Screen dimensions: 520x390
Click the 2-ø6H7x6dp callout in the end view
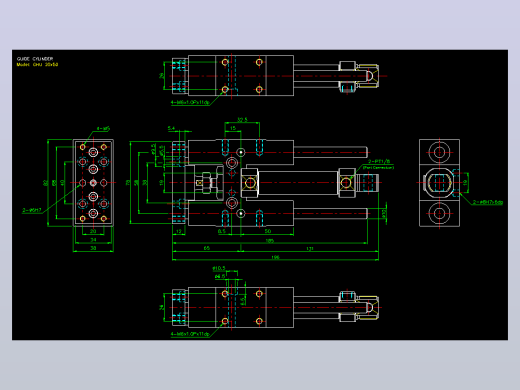click(x=488, y=202)
